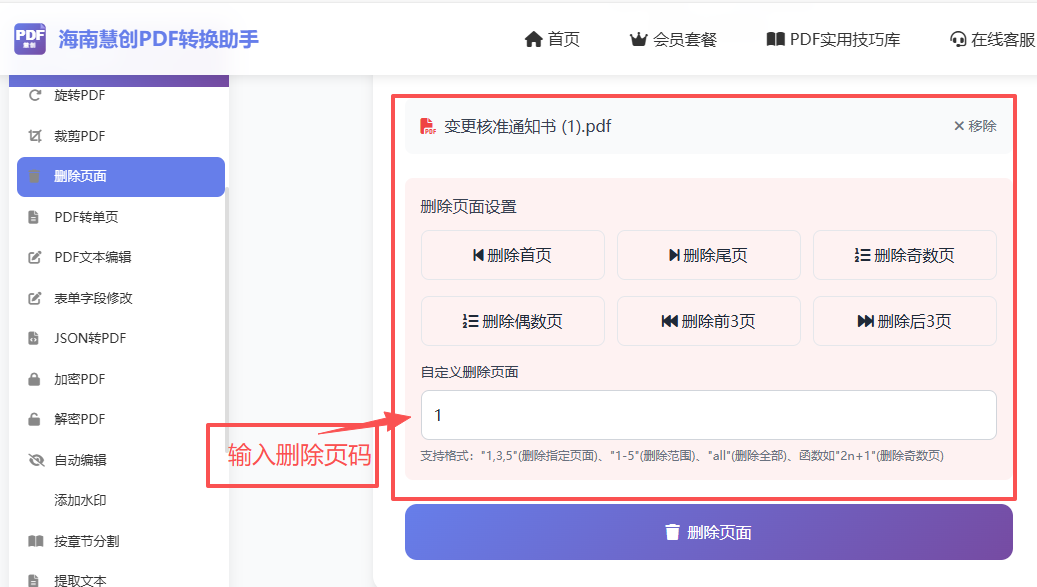Image resolution: width=1037 pixels, height=587 pixels.
Task: Click the edit icon beside 表单字段修改
Action: coord(35,298)
